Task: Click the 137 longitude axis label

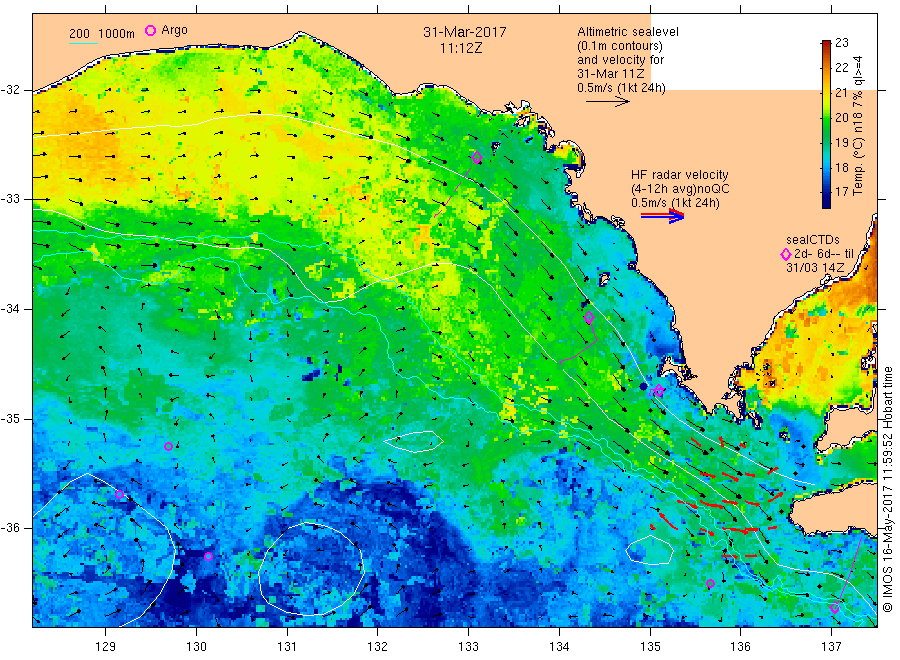Action: [831, 647]
